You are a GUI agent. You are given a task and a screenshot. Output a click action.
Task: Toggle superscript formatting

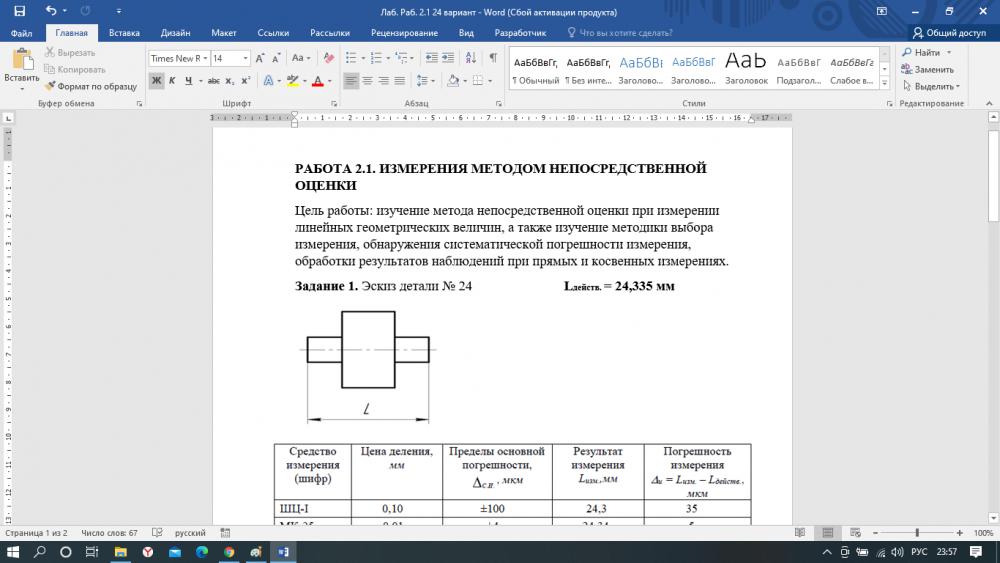(246, 80)
